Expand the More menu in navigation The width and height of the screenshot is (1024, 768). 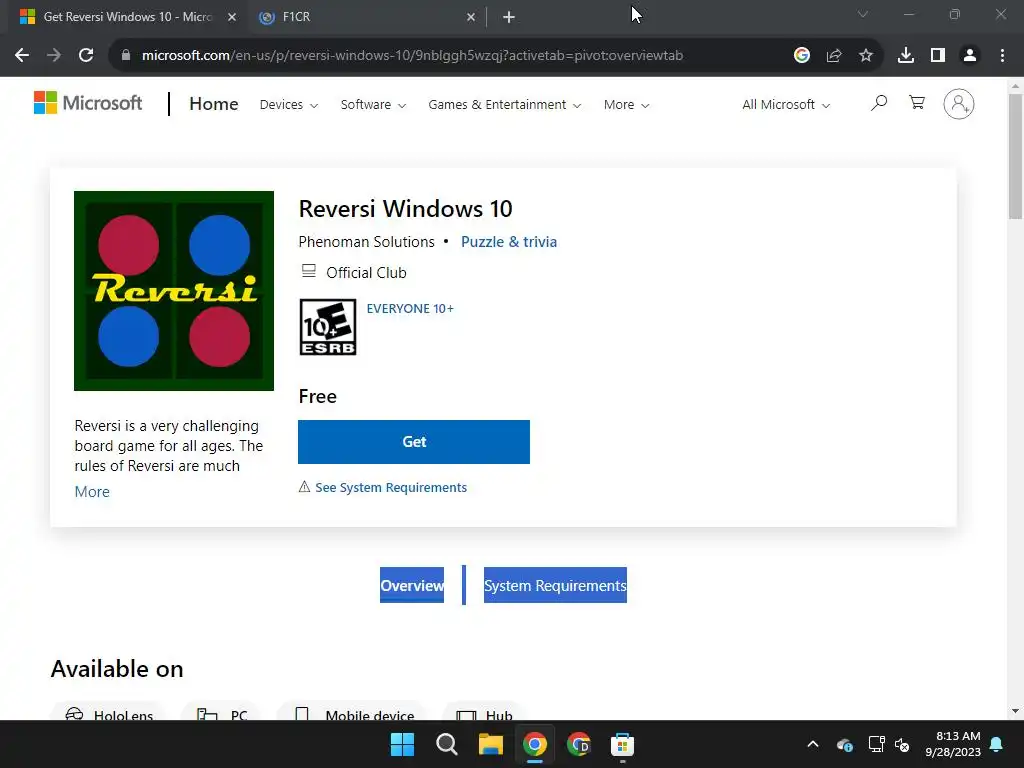626,104
